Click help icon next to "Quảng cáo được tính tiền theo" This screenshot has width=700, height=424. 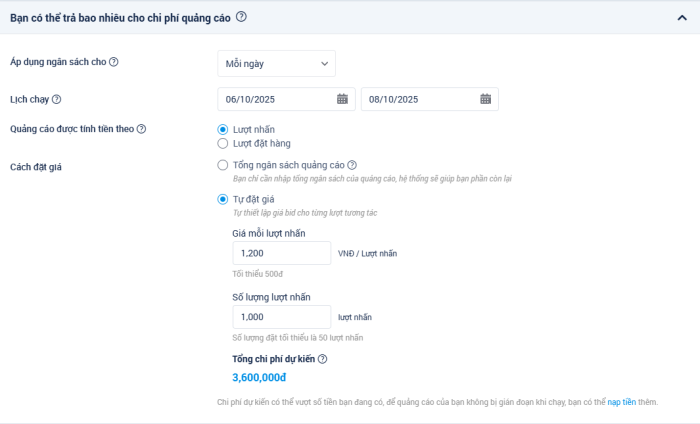point(141,129)
